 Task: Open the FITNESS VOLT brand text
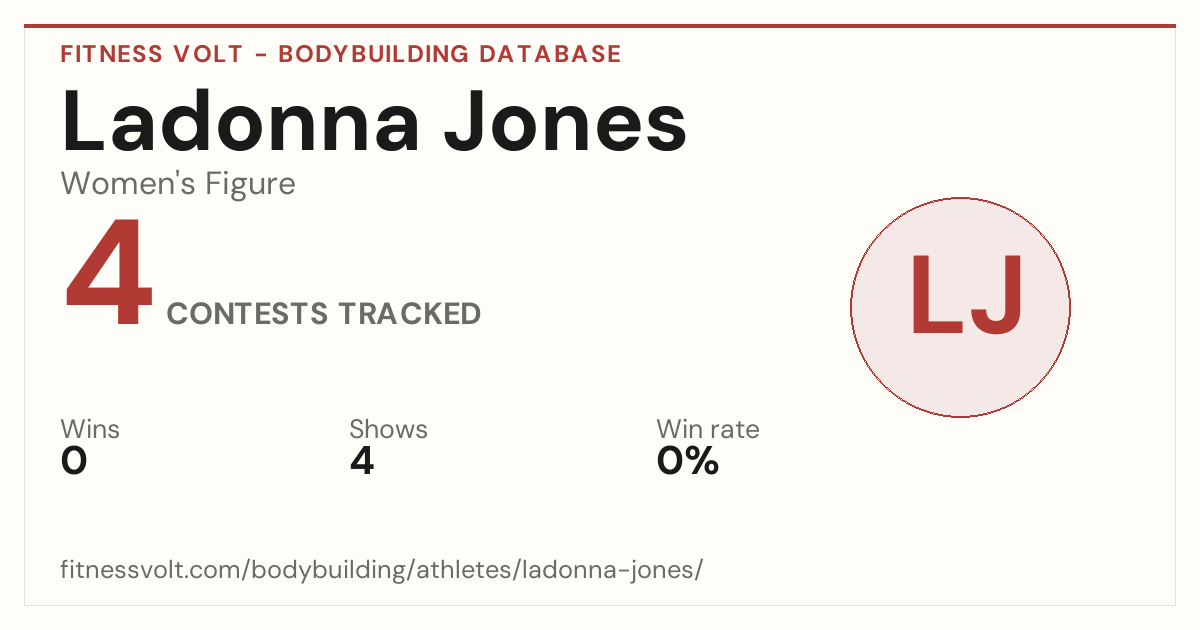tap(150, 54)
